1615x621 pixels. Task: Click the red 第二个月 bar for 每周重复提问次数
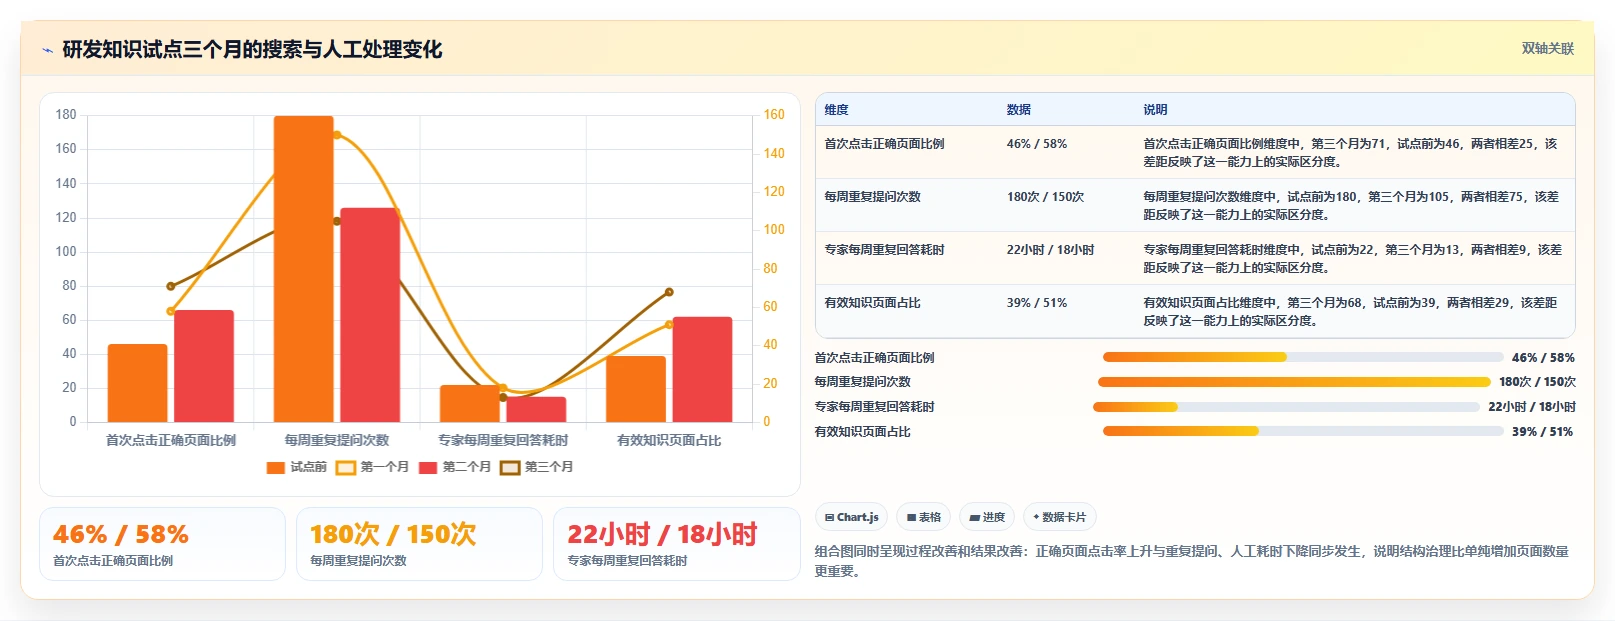tap(370, 315)
